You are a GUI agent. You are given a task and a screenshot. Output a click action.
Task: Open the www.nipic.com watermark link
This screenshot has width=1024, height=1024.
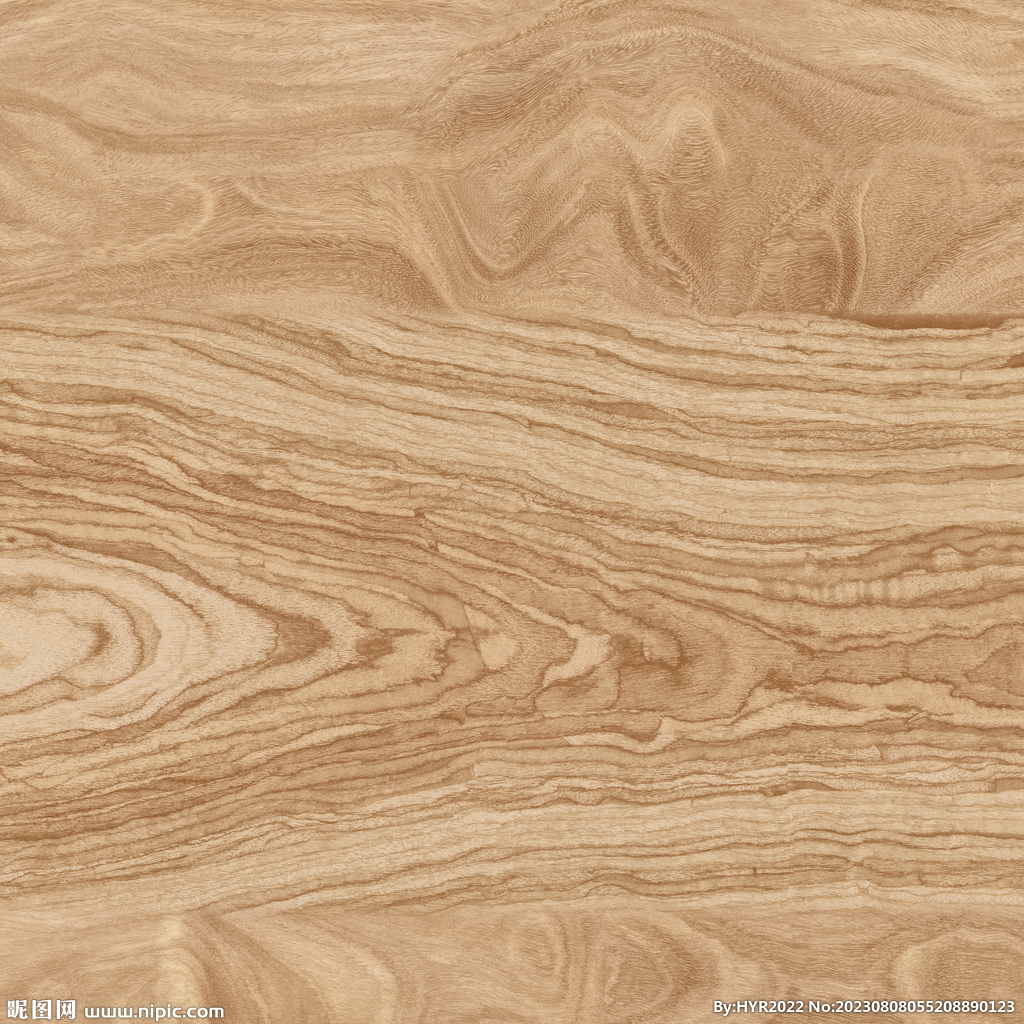point(155,1011)
